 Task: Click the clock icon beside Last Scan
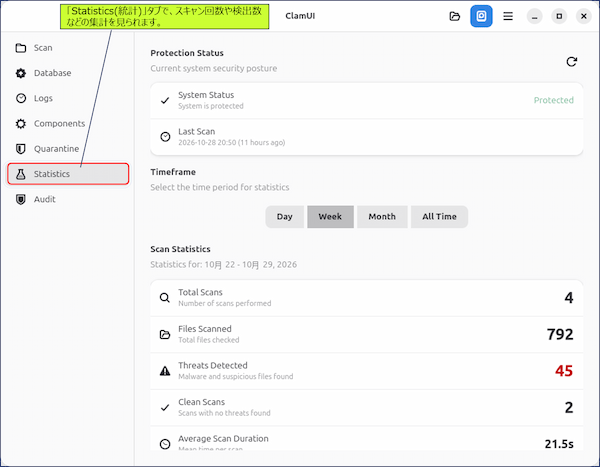coord(165,137)
